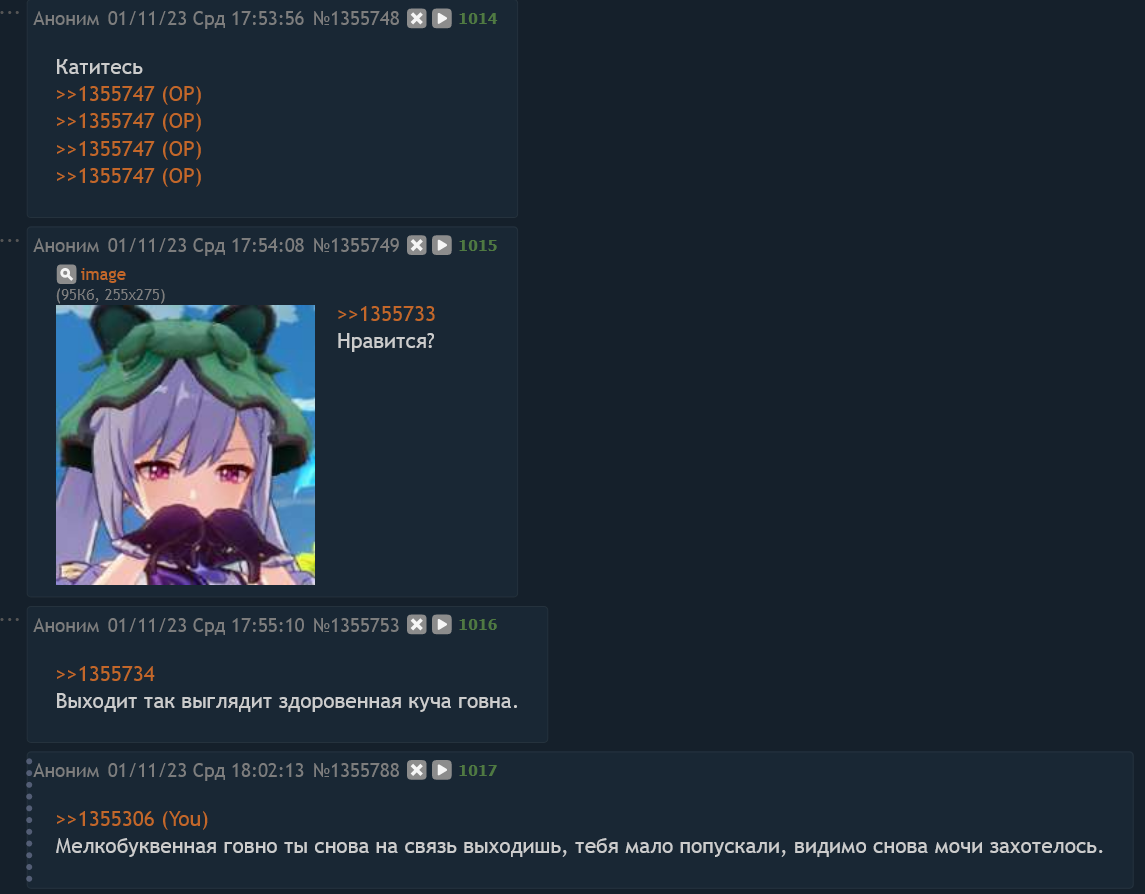Open the three-dot menu beside post 1014
The image size is (1145, 894).
point(9,12)
